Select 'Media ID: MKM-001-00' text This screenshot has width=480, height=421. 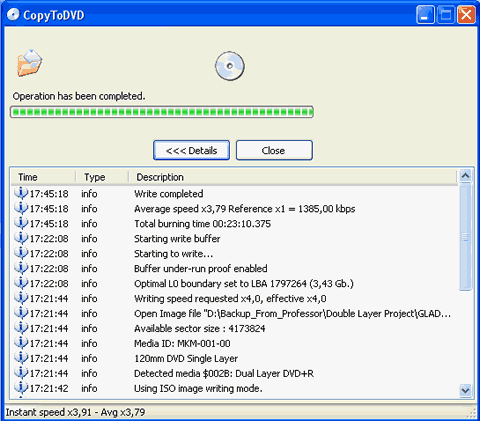pos(182,344)
